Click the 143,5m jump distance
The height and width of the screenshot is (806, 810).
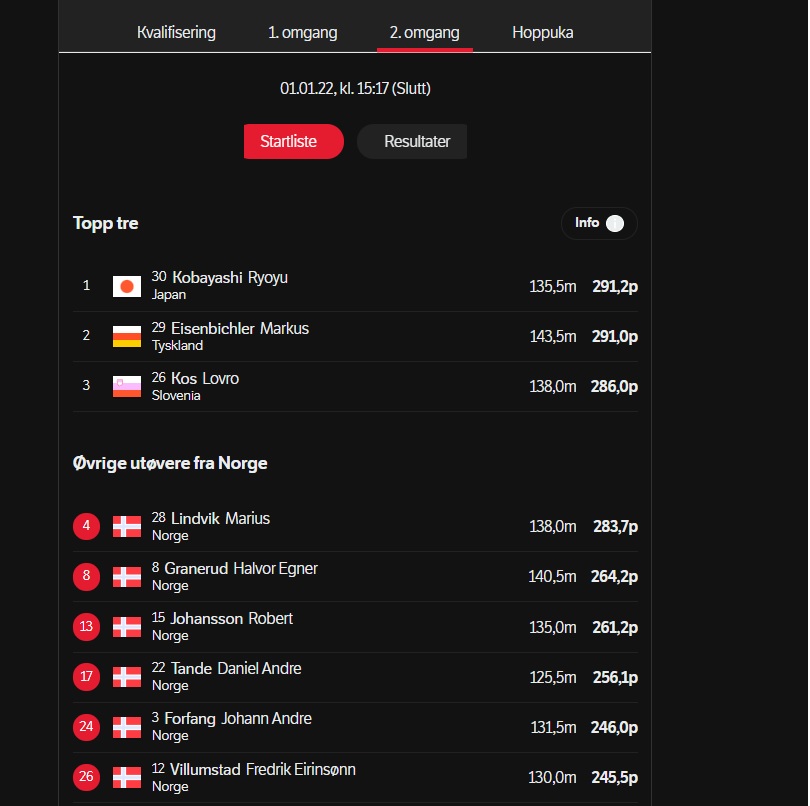[x=553, y=337]
